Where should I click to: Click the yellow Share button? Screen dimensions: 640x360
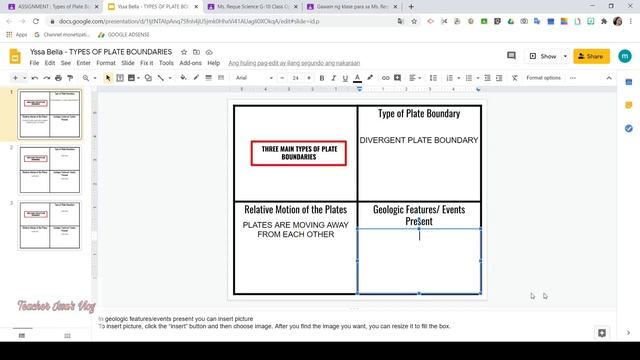pyautogui.click(x=591, y=56)
